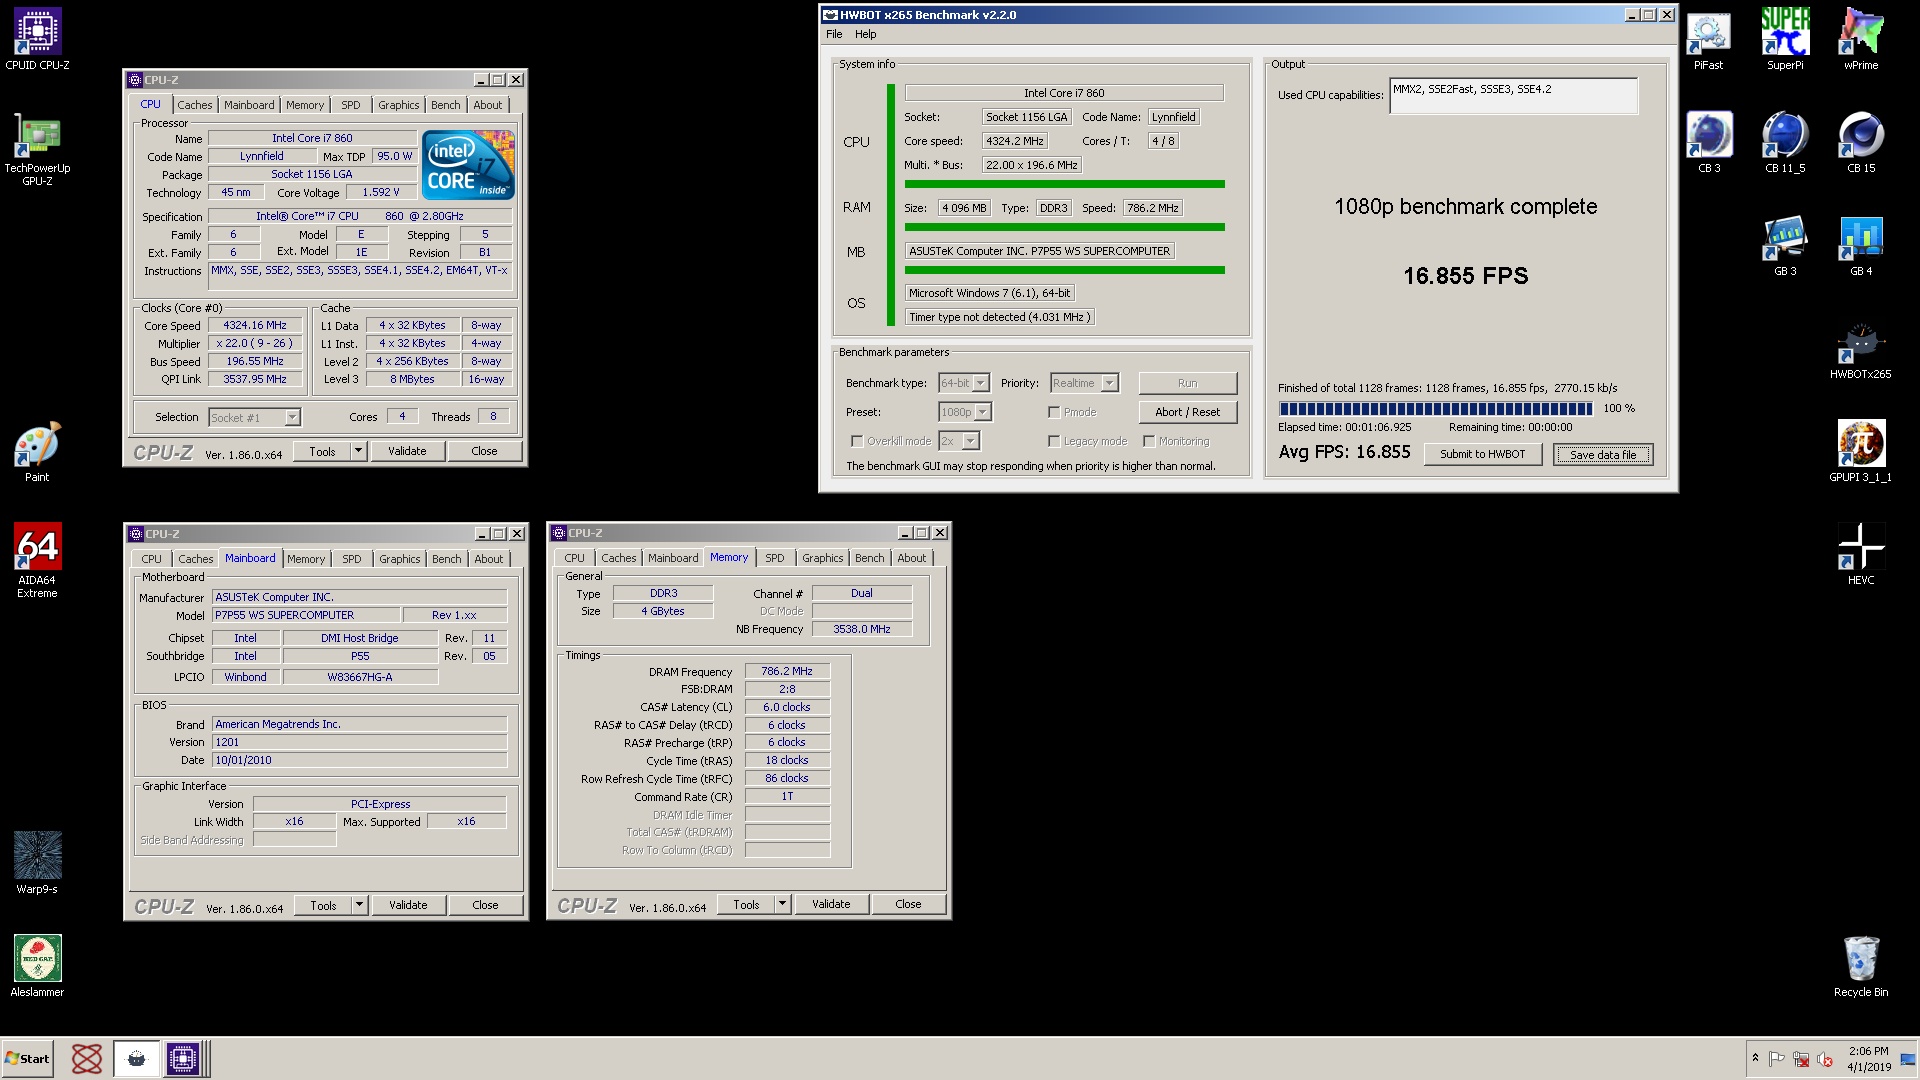Show hidden system tray icons

[1755, 1058]
